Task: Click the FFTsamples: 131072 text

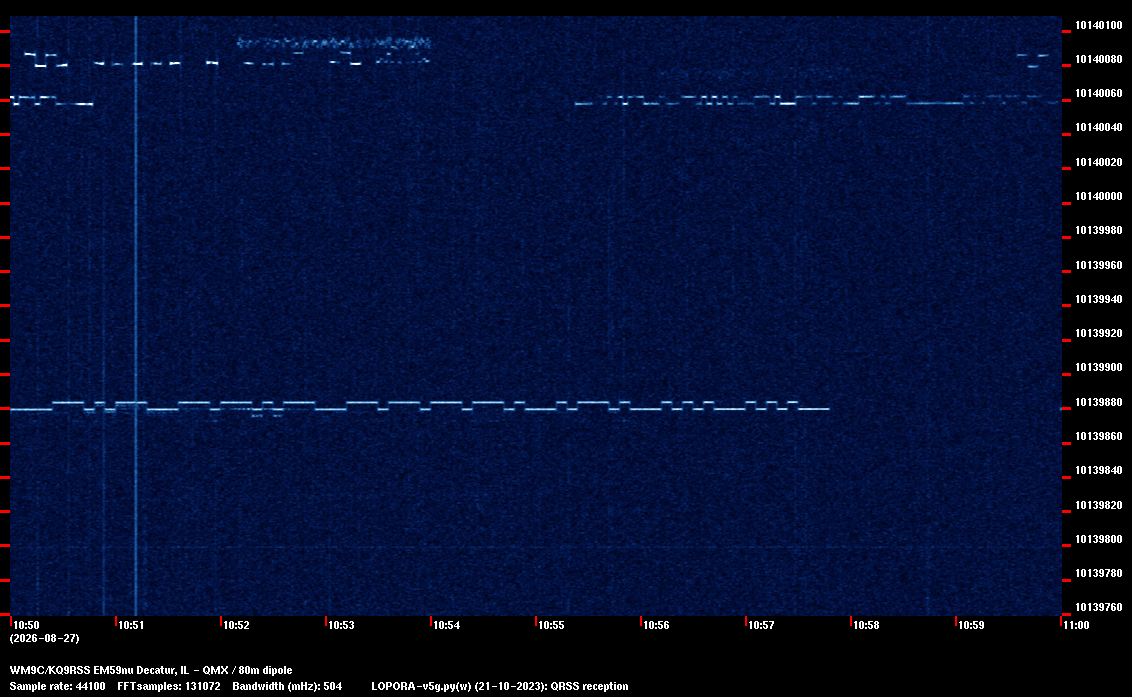Action: 169,686
